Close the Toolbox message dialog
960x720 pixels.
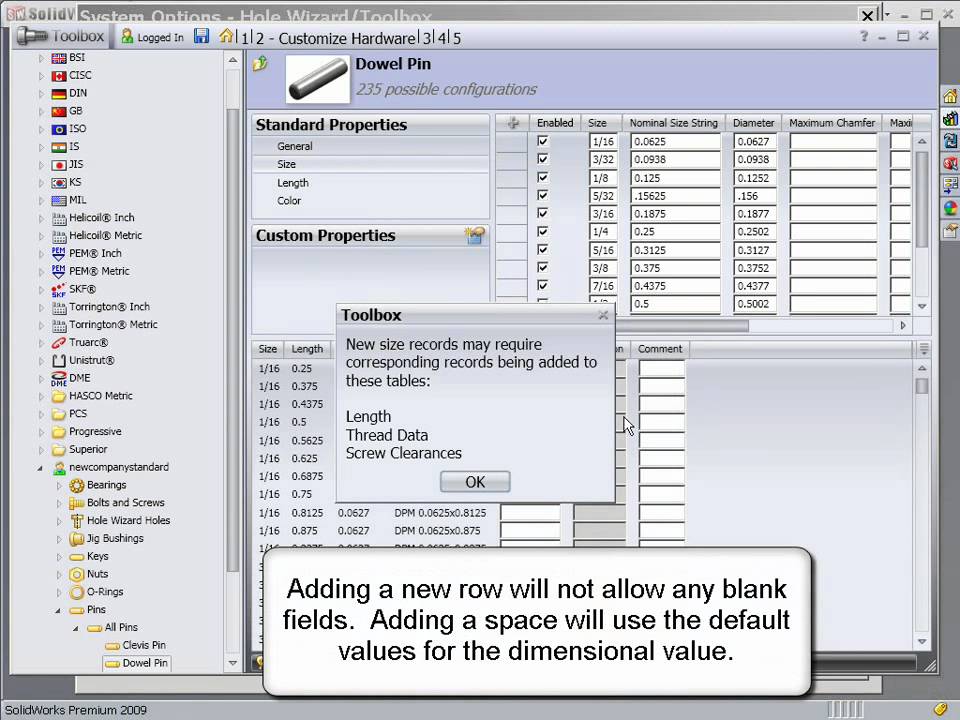pos(603,315)
